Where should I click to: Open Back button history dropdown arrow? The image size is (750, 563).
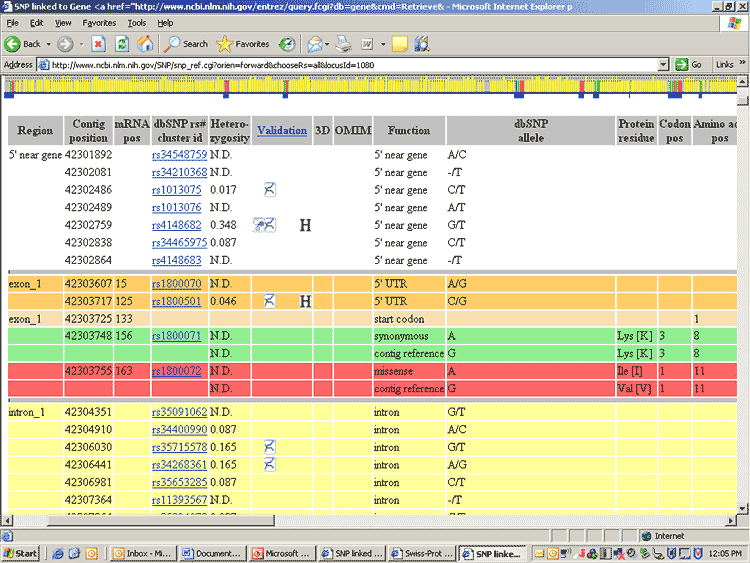49,44
